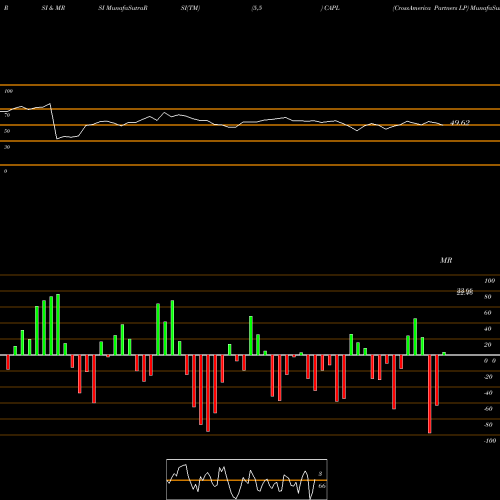Click the -20 label on the MR axis
The width and height of the screenshot is (500, 500).
[x=488, y=377]
